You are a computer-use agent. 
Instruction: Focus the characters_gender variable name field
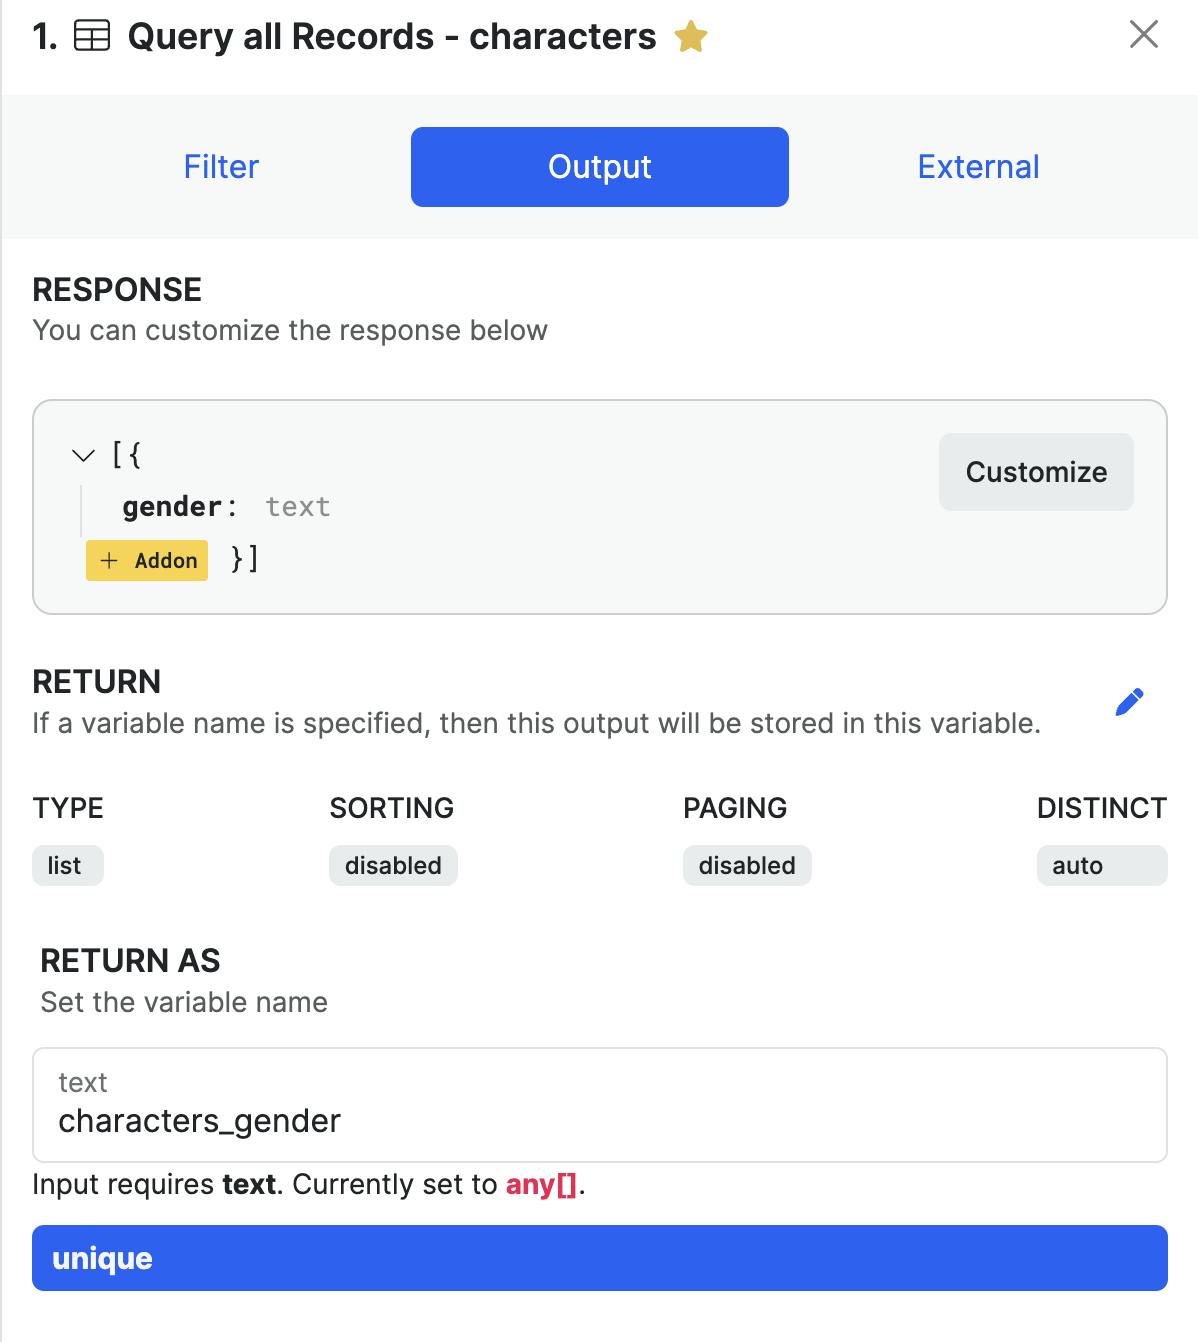point(600,1105)
